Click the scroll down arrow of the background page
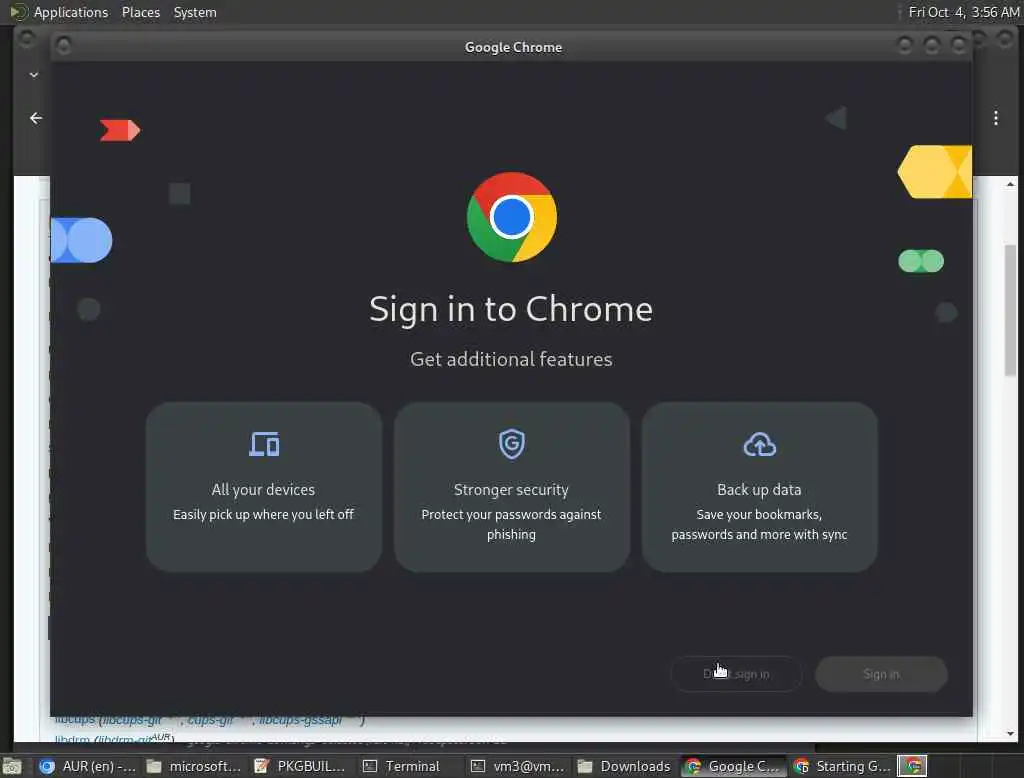Screen dimensions: 1024x778 click(1010, 734)
